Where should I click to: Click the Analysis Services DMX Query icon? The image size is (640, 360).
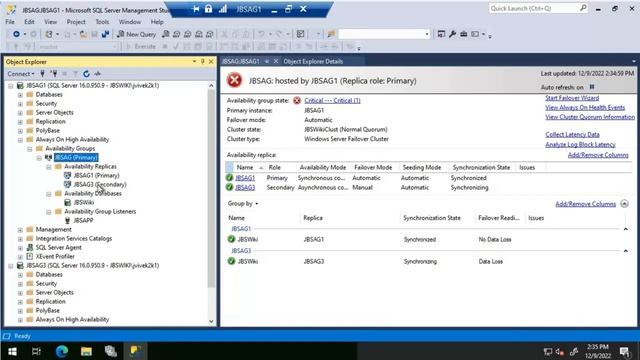[x=187, y=34]
